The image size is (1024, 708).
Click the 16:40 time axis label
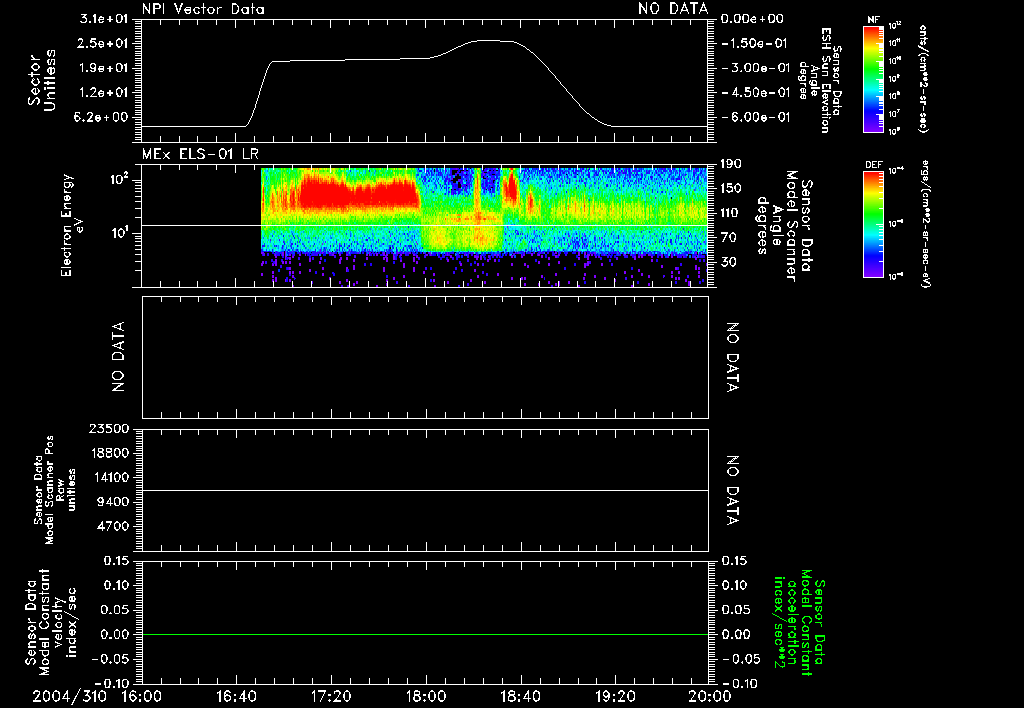pos(236,696)
